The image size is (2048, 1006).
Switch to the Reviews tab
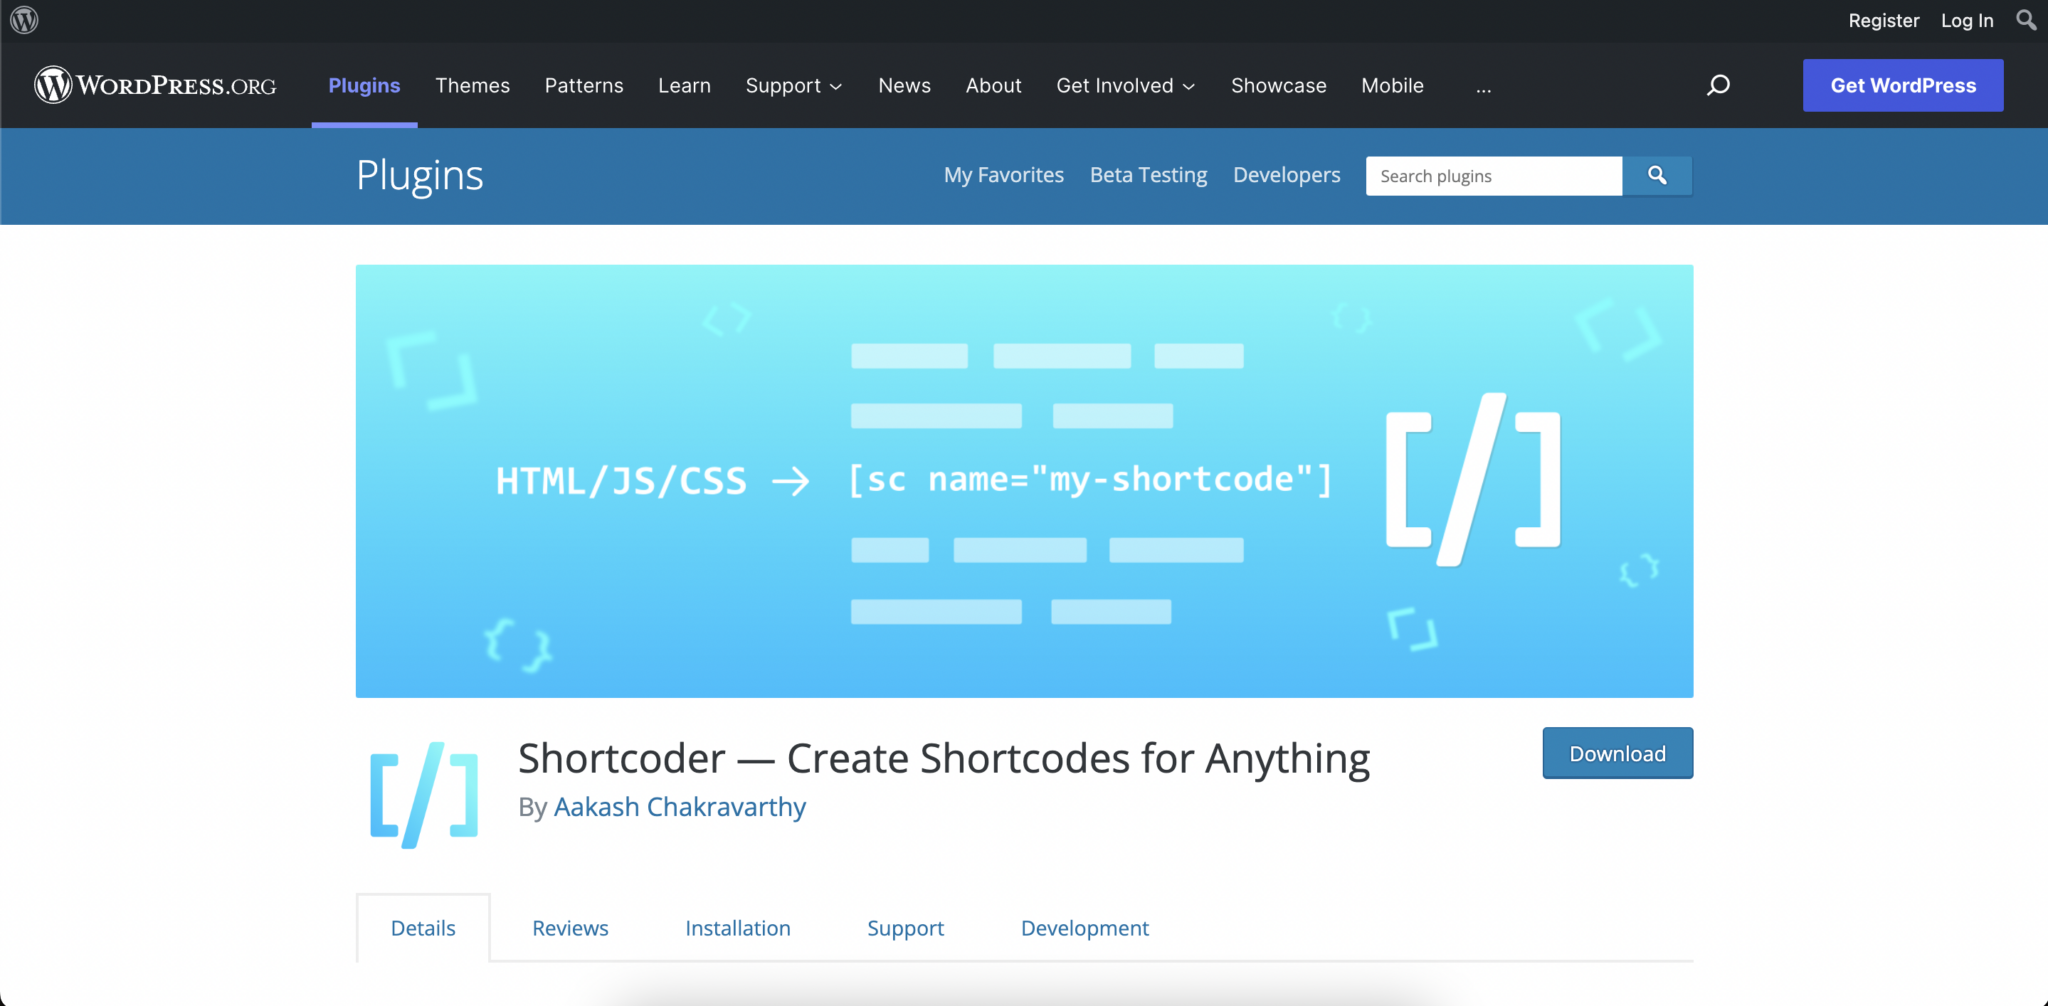click(x=570, y=928)
